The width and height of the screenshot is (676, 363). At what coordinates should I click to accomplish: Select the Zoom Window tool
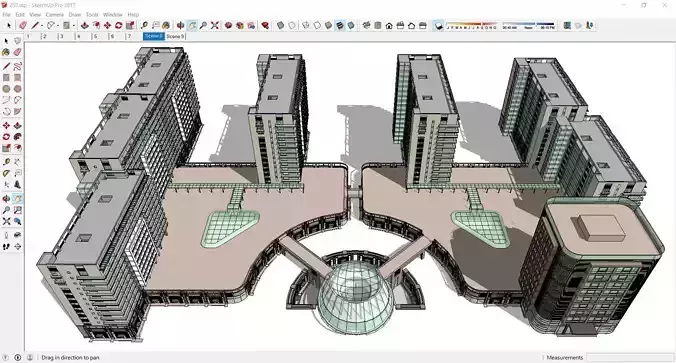pos(17,210)
